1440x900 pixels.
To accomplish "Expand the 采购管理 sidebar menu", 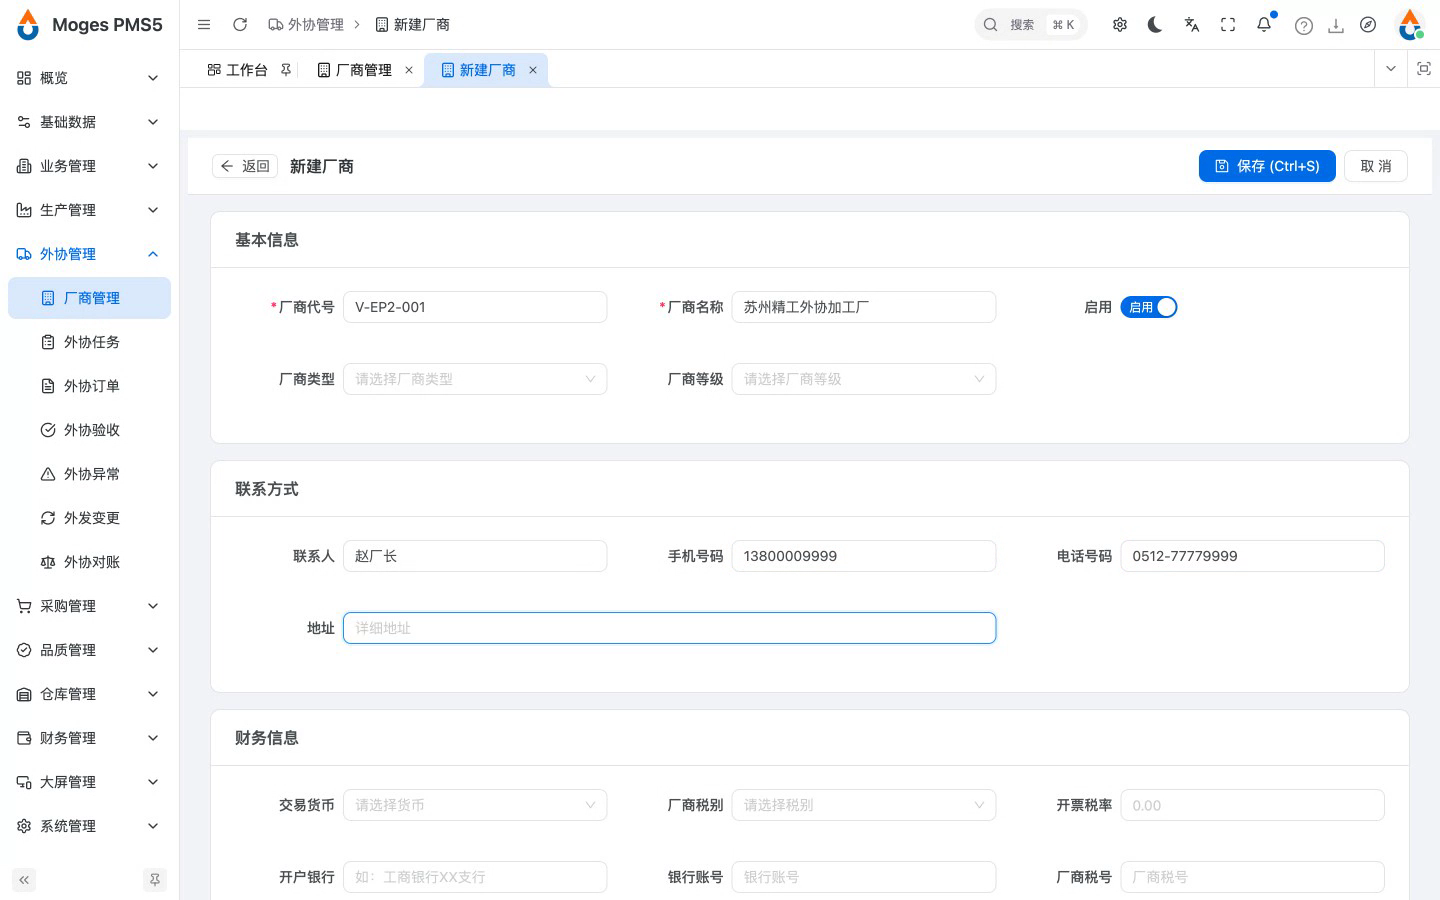I will [x=89, y=606].
